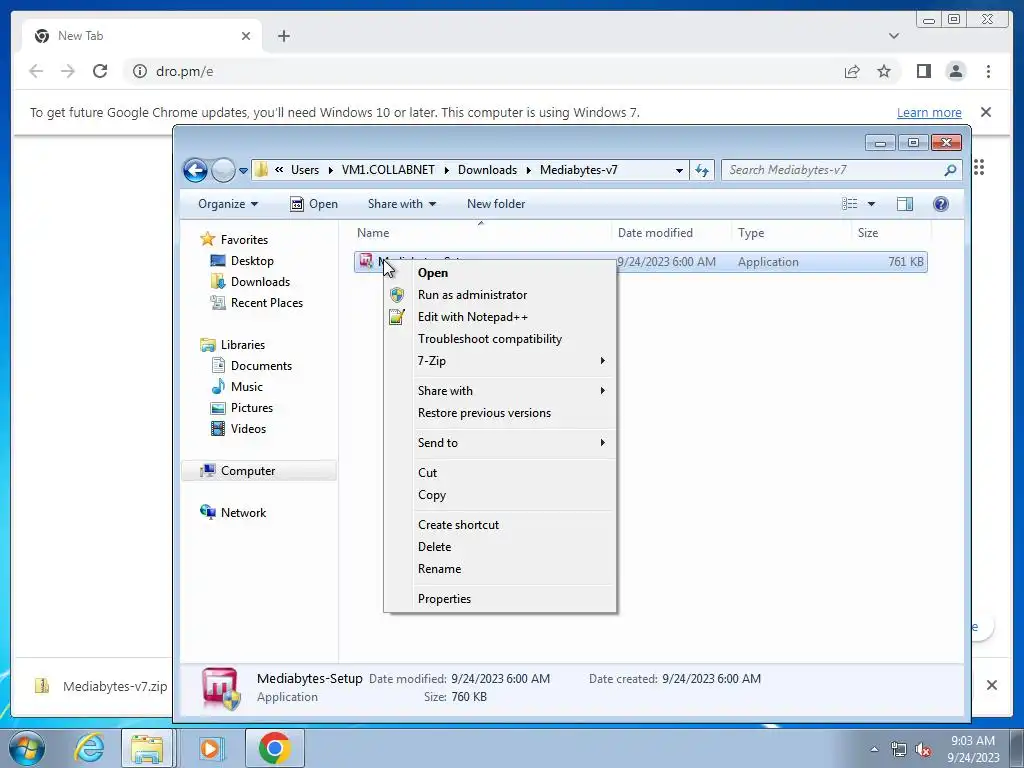The width and height of the screenshot is (1024, 768).
Task: Sort by Size column header
Action: [891, 233]
